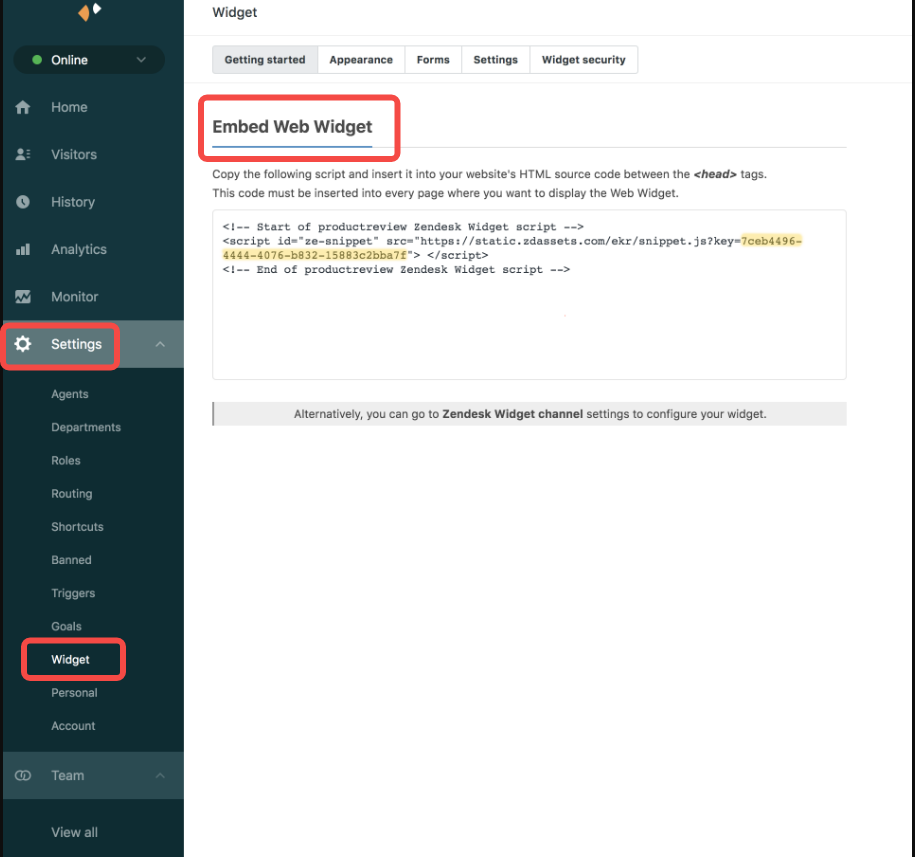The height and width of the screenshot is (857, 915).
Task: Click the Embed Web Widget heading
Action: coord(292,127)
